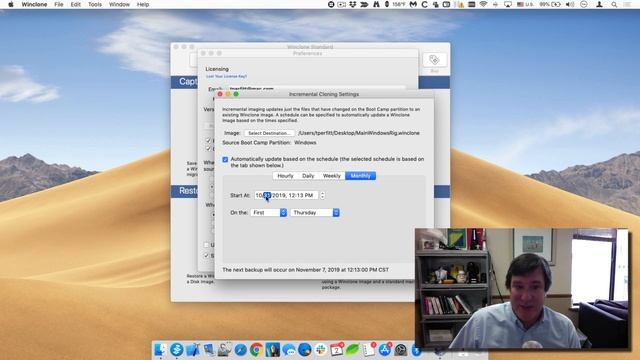Open Slack from the dock
The width and height of the screenshot is (640, 360).
click(320, 350)
